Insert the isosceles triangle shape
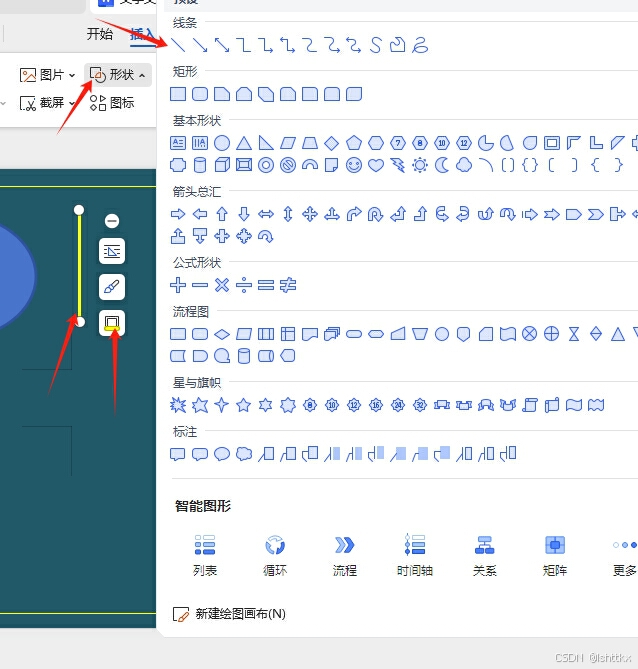638x669 pixels. pyautogui.click(x=244, y=143)
